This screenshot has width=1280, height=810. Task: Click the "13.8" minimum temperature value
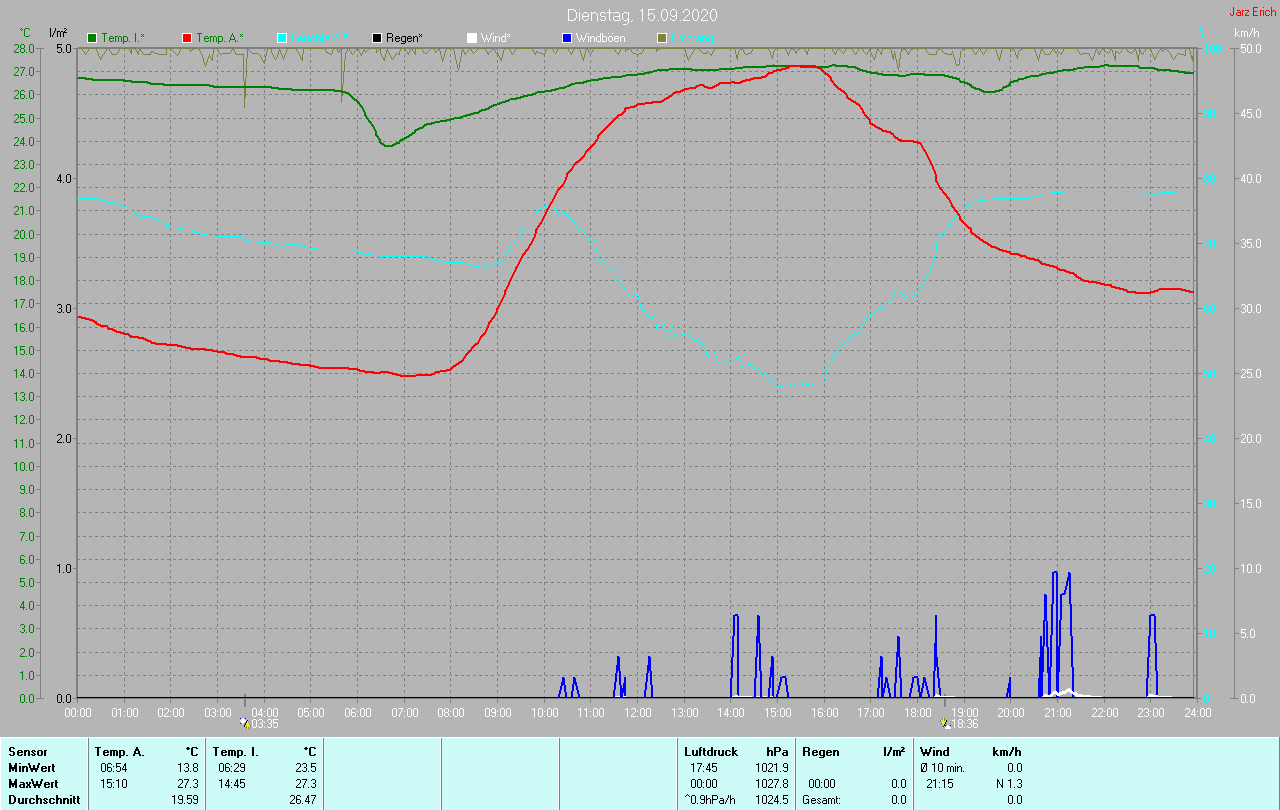(x=187, y=768)
